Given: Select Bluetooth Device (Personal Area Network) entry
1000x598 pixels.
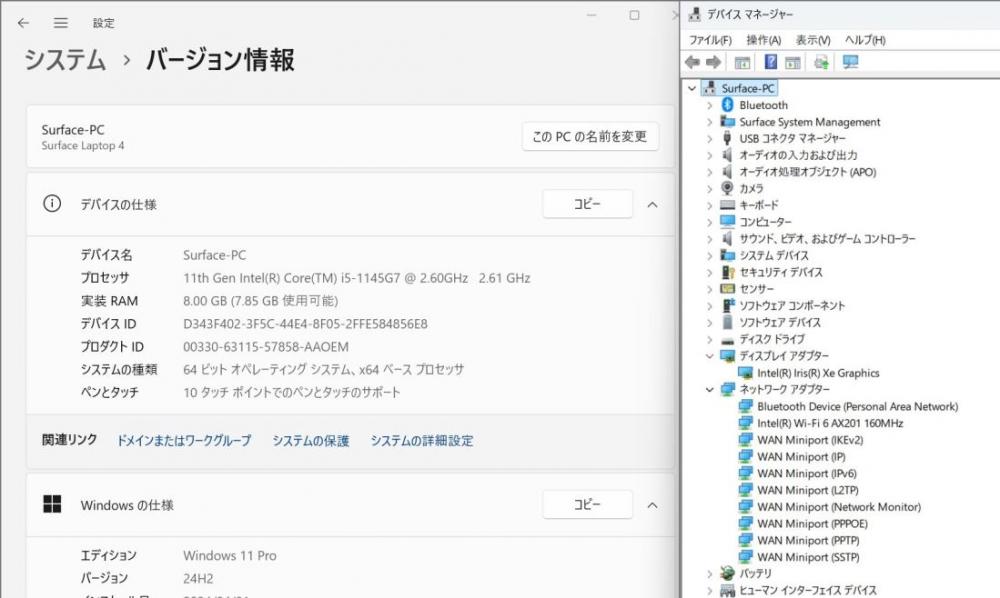Looking at the screenshot, I should pyautogui.click(x=857, y=406).
